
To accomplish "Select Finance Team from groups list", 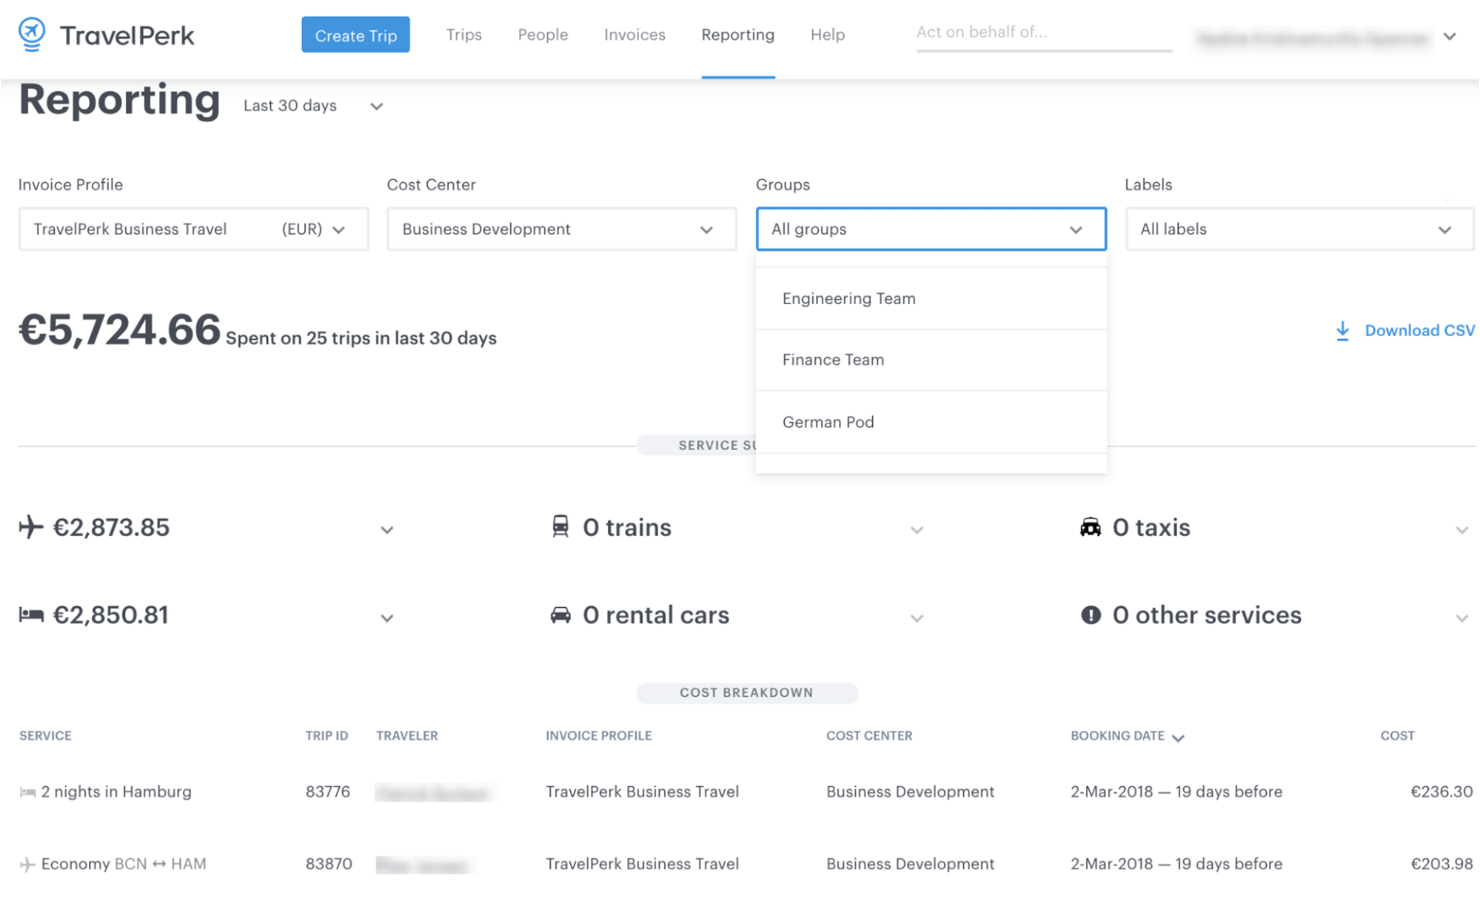I will [x=931, y=360].
